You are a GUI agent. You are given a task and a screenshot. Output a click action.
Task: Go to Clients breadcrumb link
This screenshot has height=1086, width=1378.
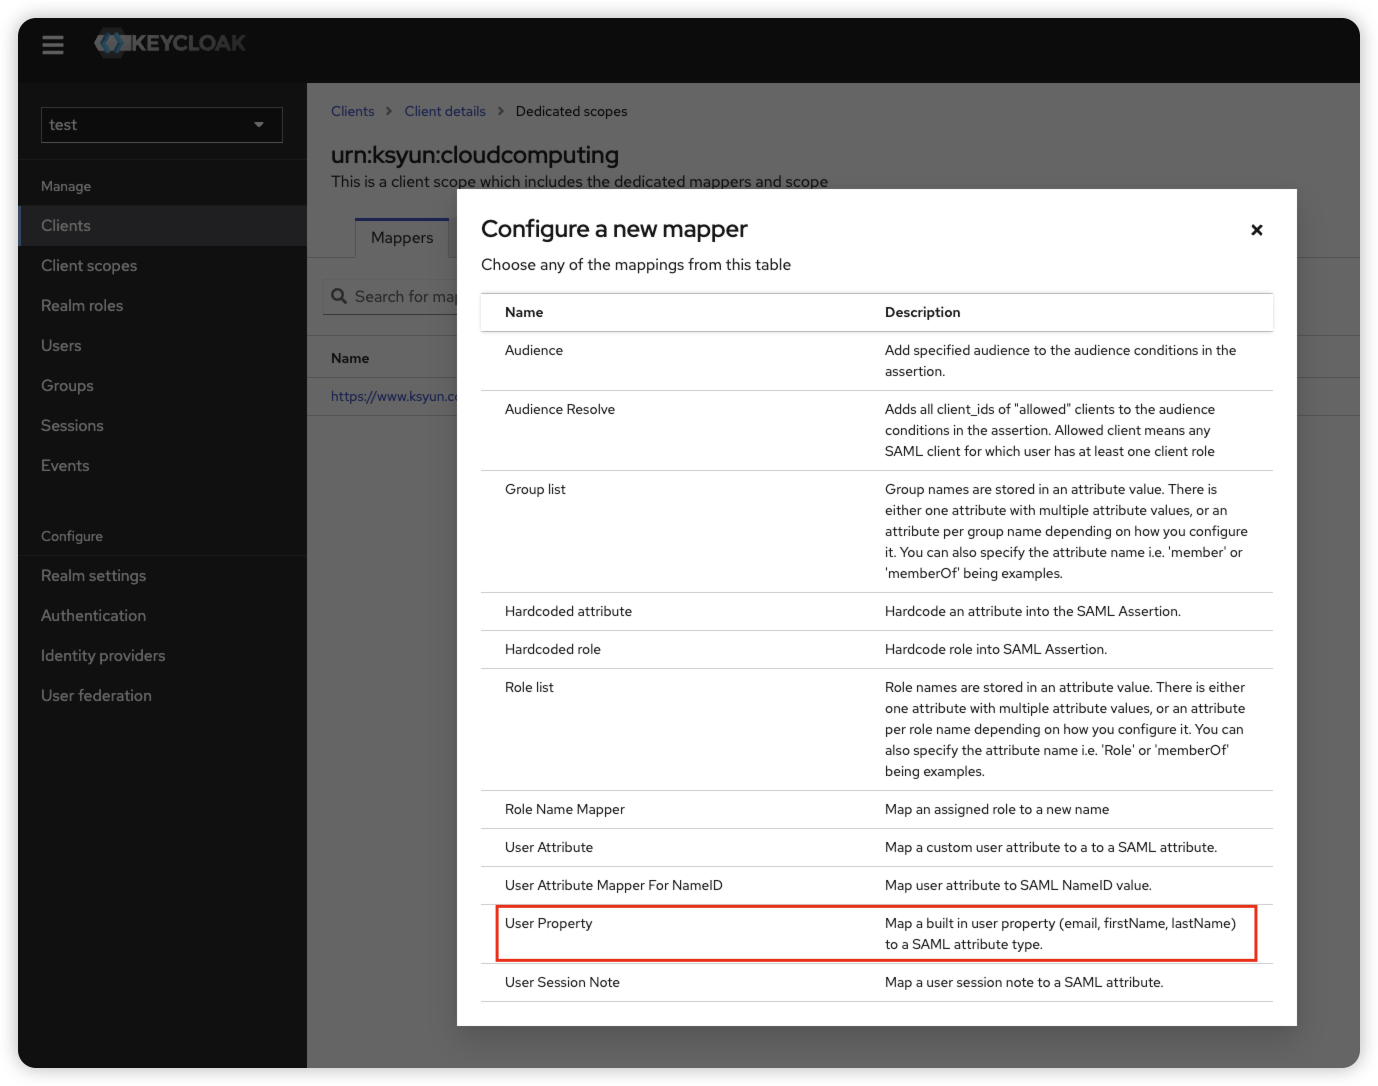[352, 111]
